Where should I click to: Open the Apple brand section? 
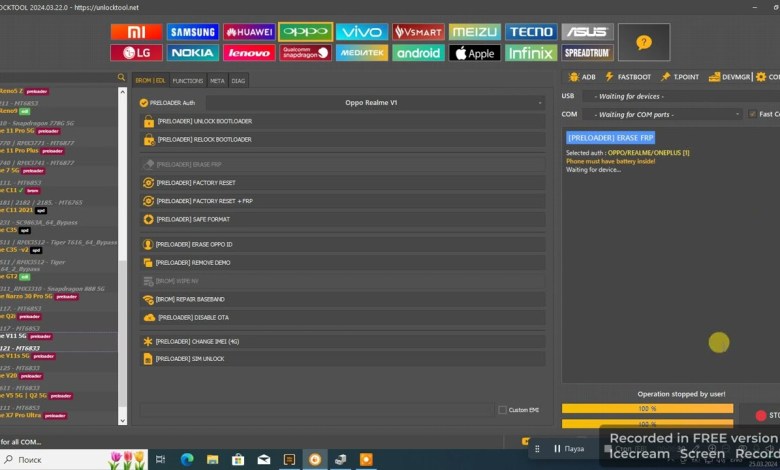pos(474,52)
